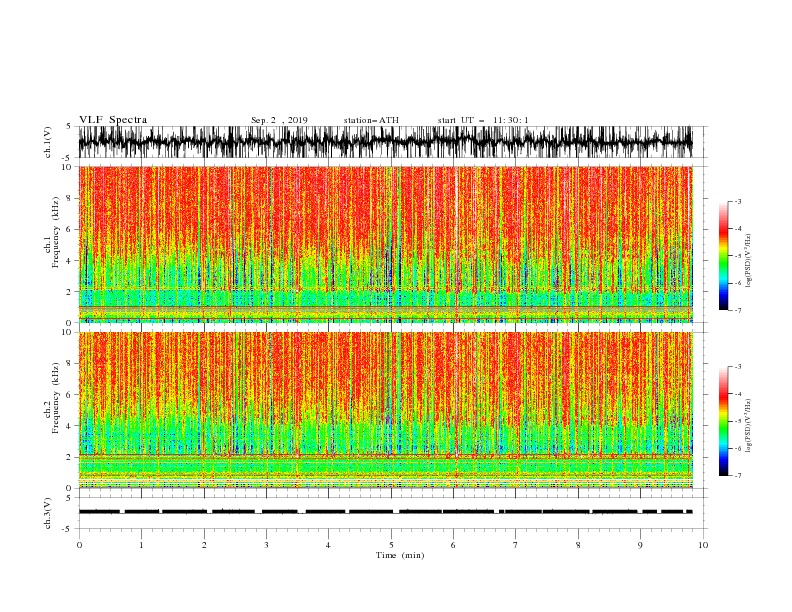The width and height of the screenshot is (792, 612).
Task: Click the lower PSD color scale bar
Action: (723, 421)
